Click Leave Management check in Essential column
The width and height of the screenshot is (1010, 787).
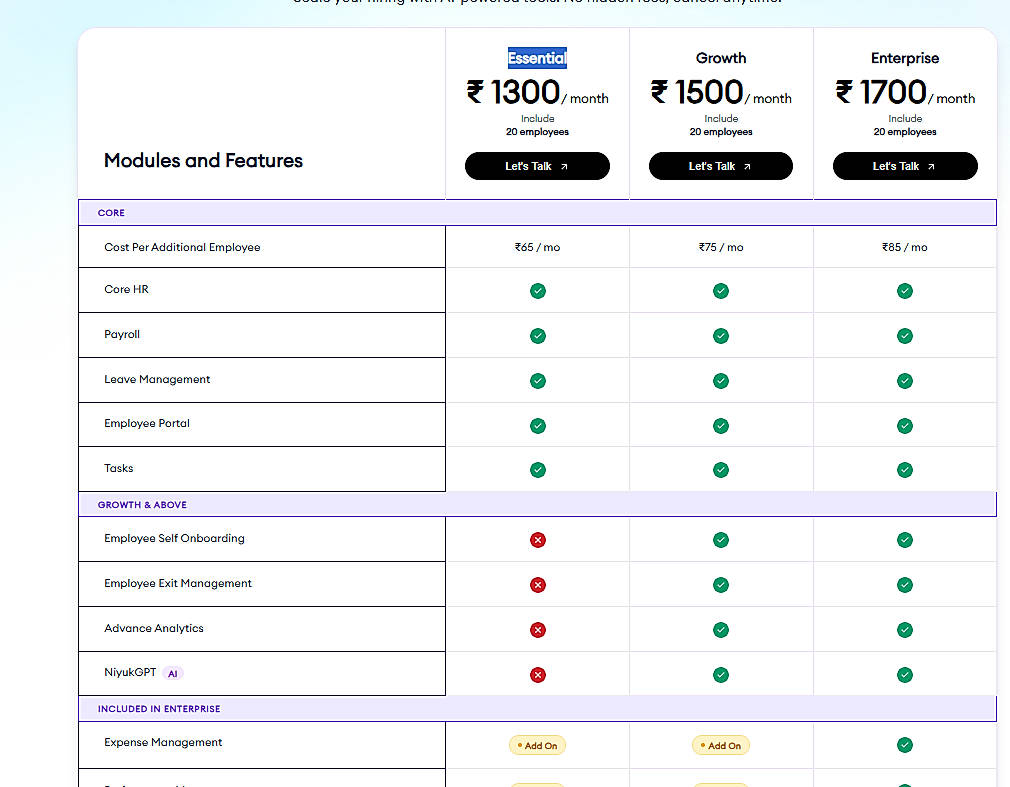(538, 381)
